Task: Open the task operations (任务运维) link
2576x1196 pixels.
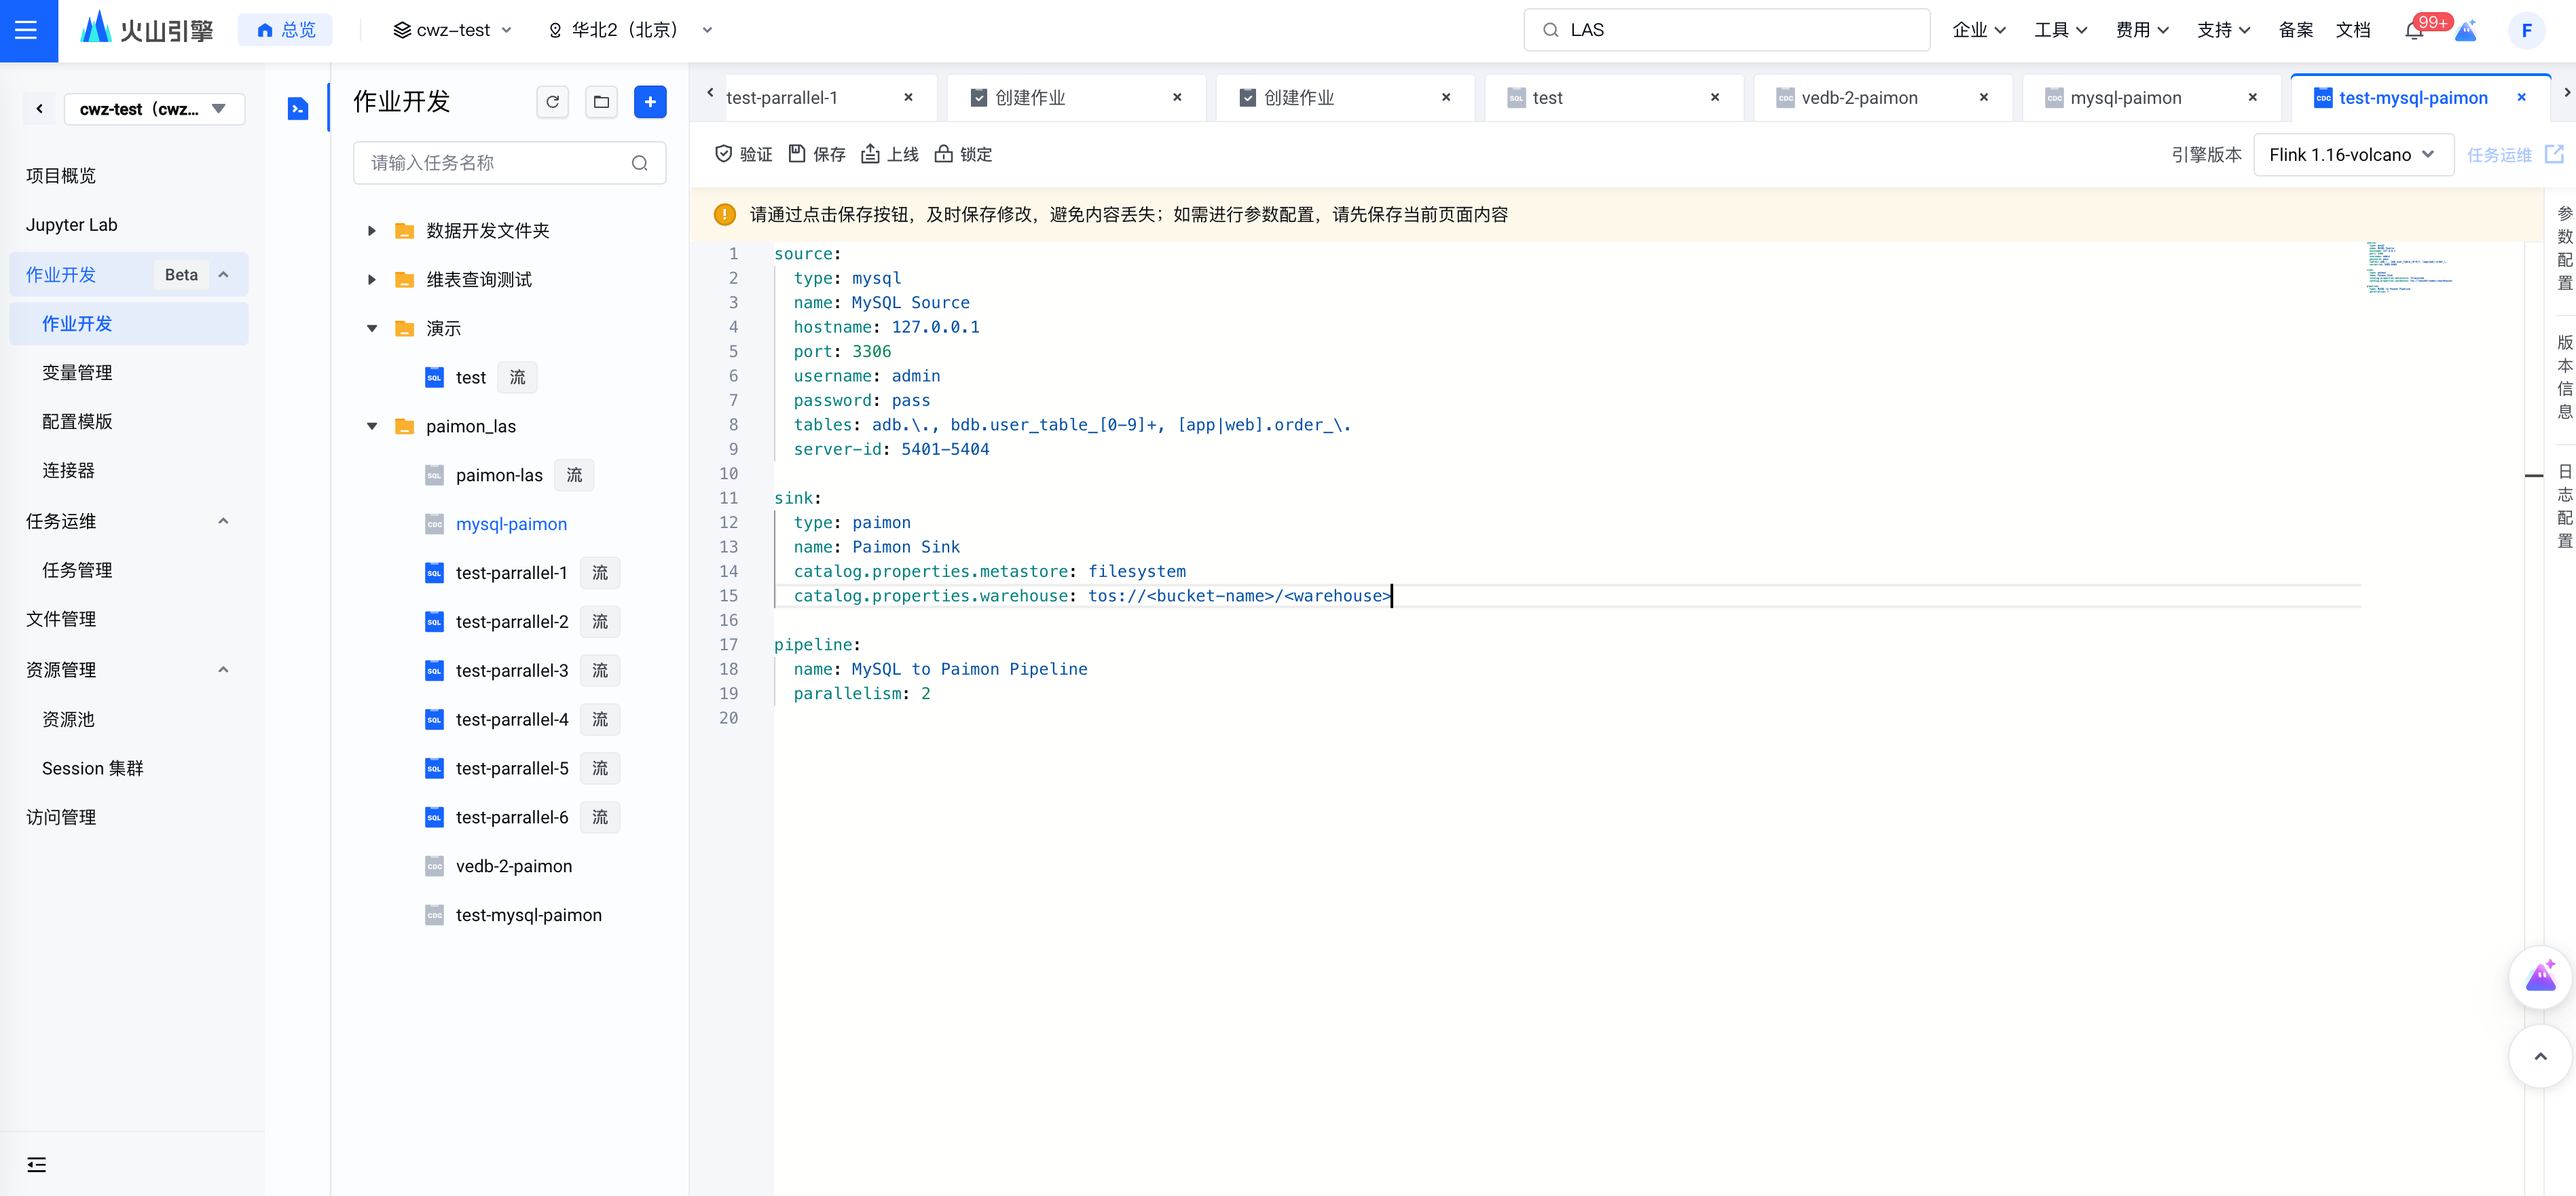Action: click(2514, 154)
